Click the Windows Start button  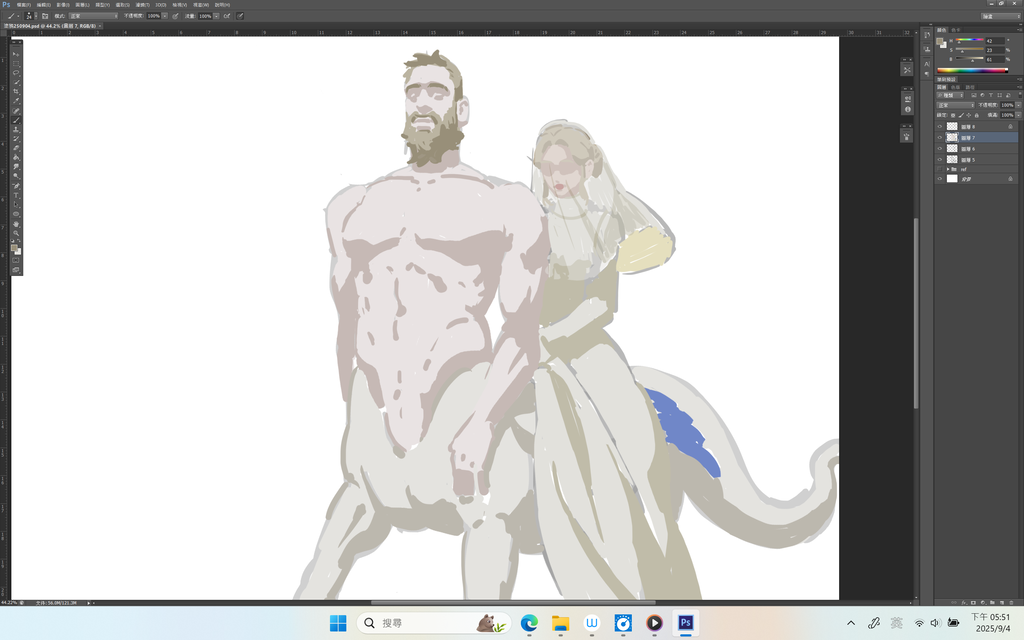pyautogui.click(x=338, y=623)
